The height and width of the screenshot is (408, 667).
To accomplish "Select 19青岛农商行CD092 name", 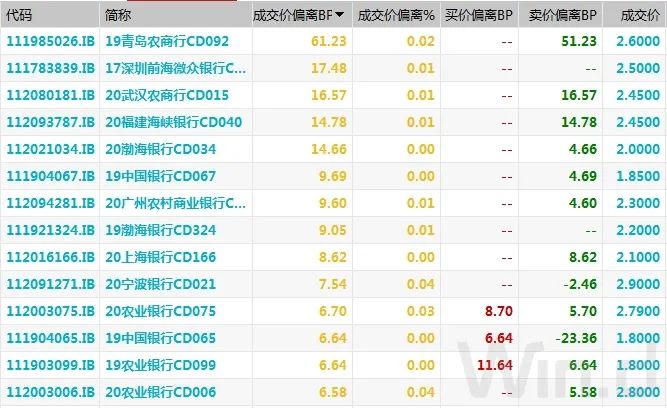I will (x=167, y=41).
